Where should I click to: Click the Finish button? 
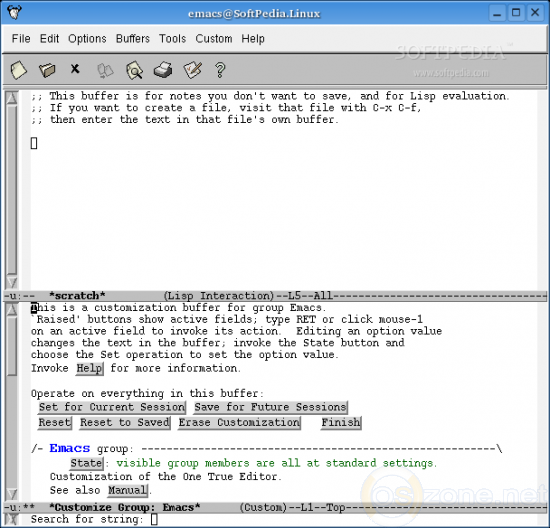(341, 422)
